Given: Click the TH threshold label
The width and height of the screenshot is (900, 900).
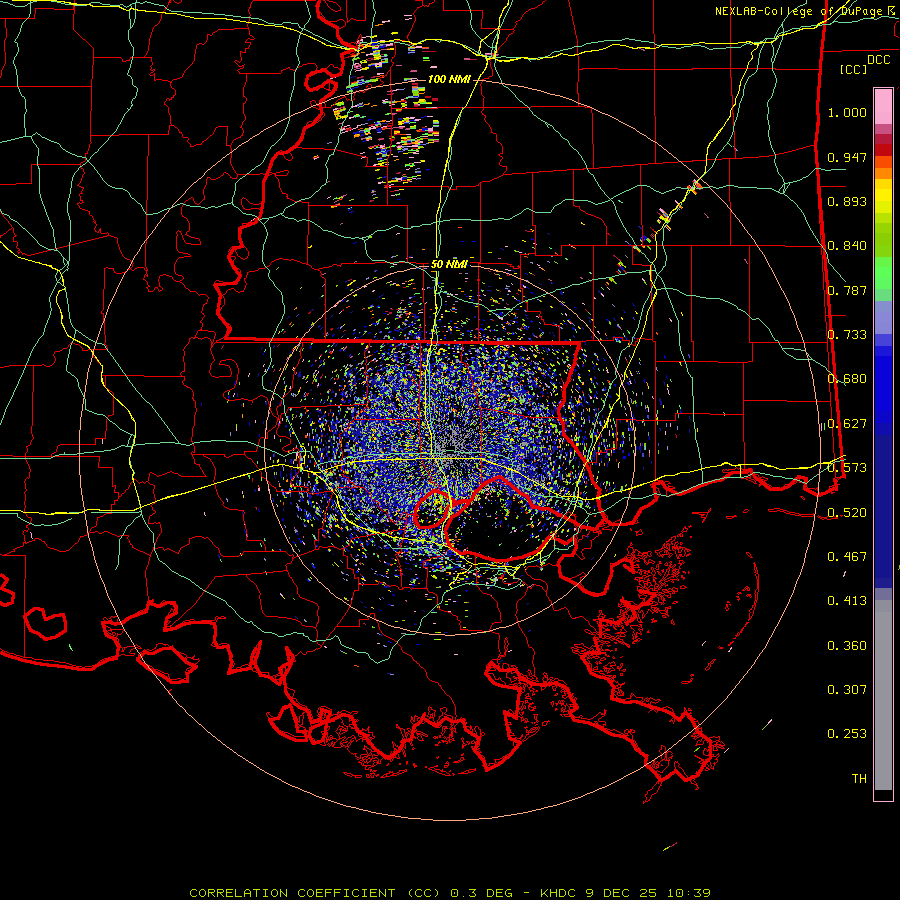Looking at the screenshot, I should point(859,779).
